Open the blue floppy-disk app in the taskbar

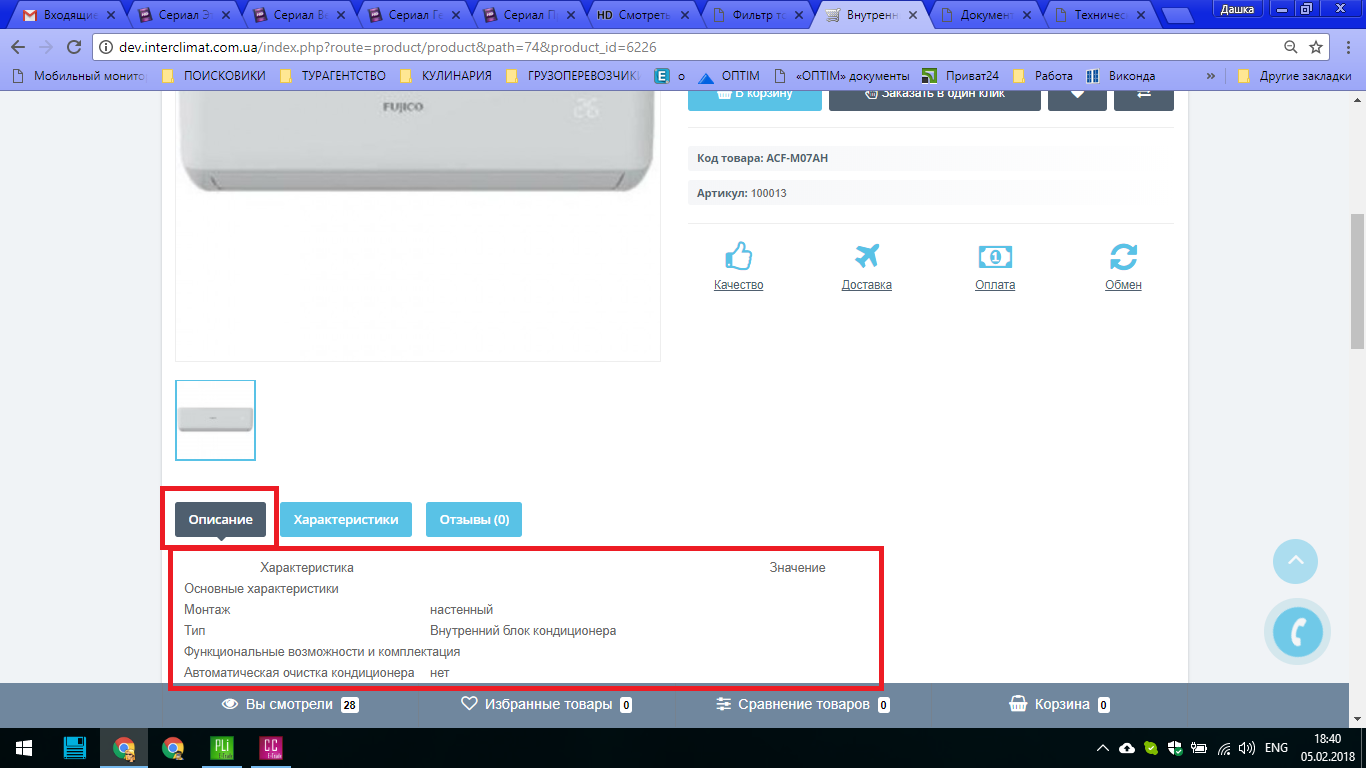(74, 747)
